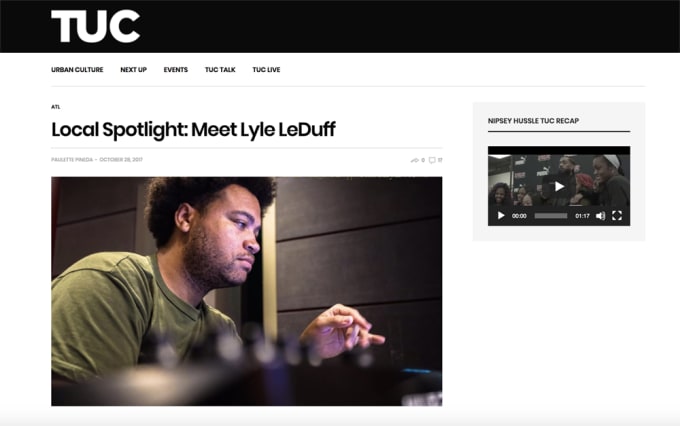
Task: Mute the video with speaker icon
Action: coord(600,216)
